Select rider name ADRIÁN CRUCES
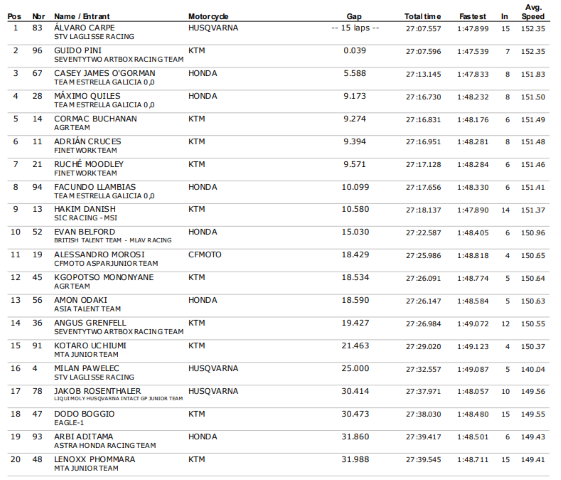561x480 pixels. 88,141
